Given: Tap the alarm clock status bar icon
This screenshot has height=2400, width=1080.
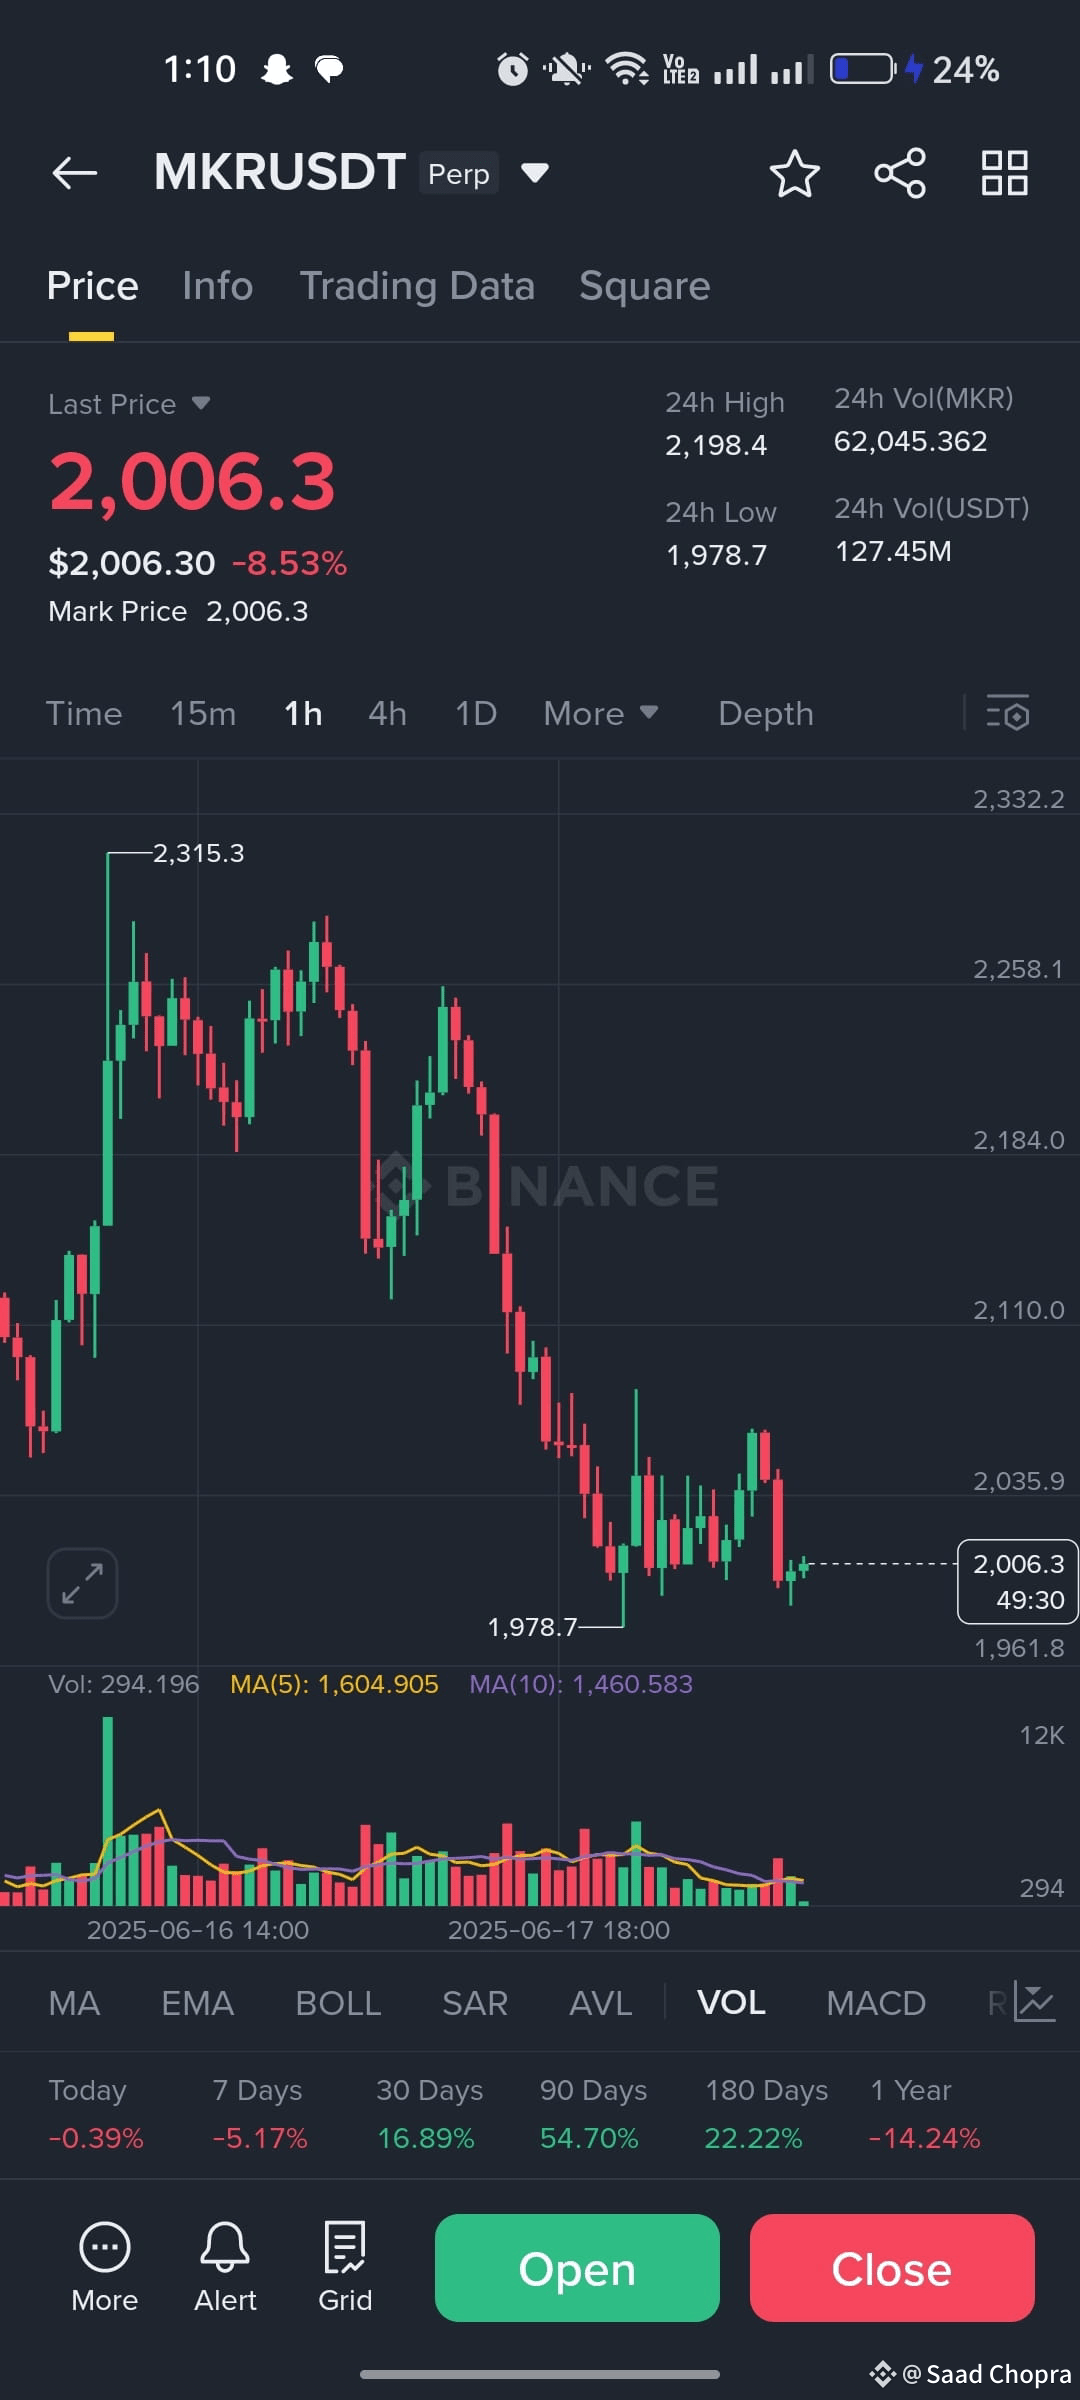Looking at the screenshot, I should [x=513, y=69].
